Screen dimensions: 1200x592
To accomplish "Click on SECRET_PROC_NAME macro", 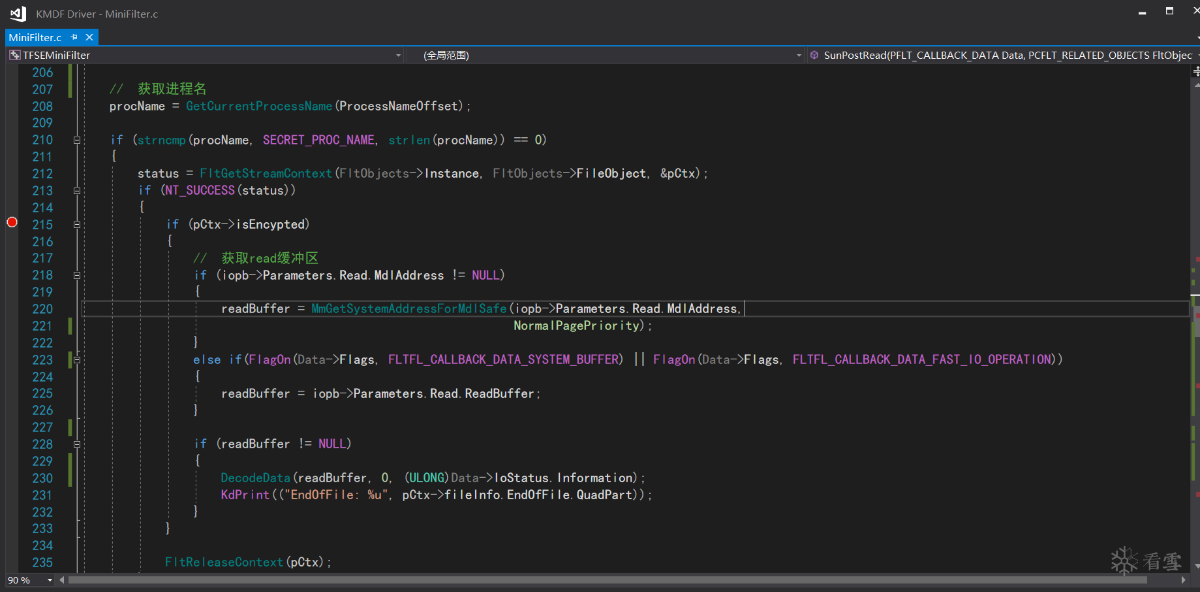I will [319, 140].
